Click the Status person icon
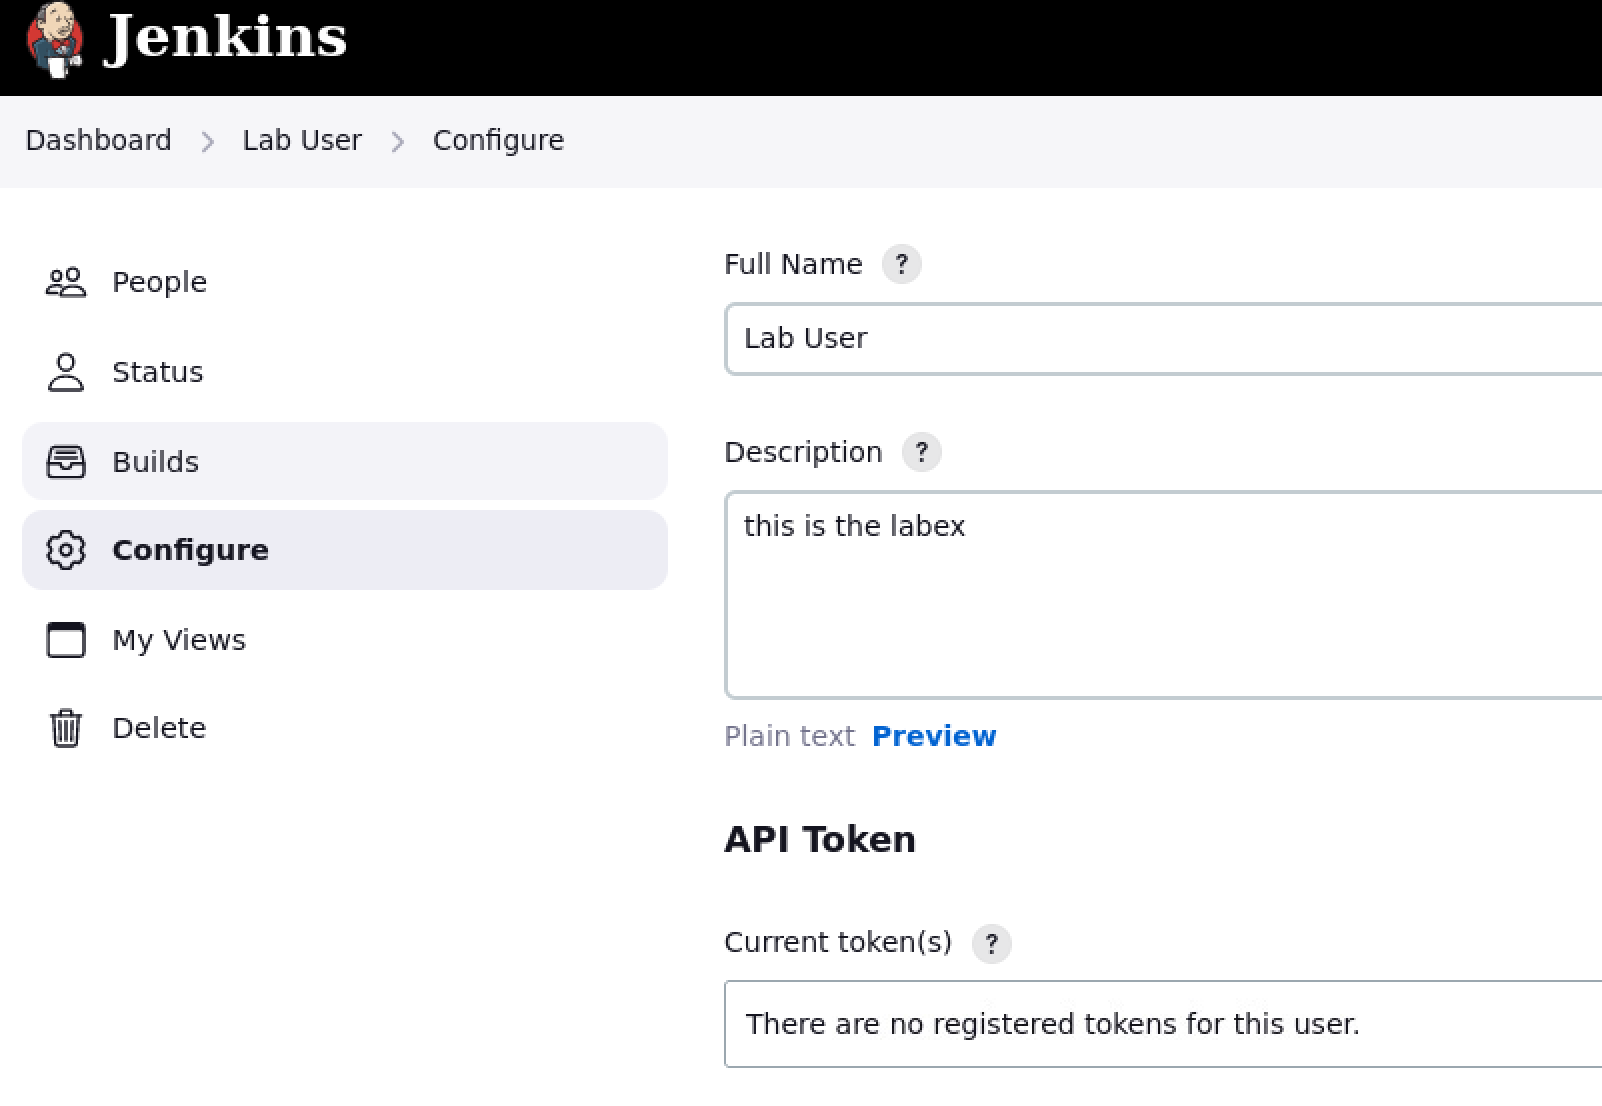 point(66,372)
